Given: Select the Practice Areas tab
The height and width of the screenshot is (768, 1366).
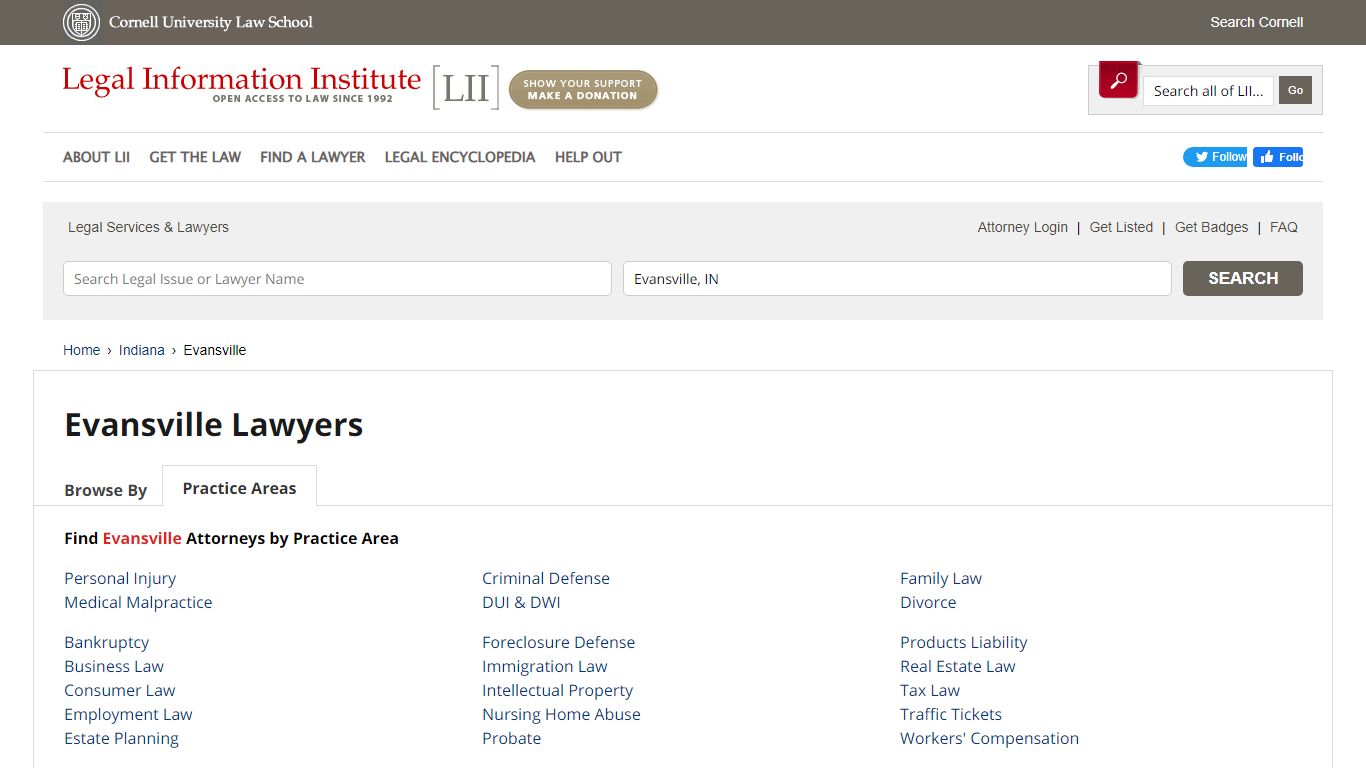Looking at the screenshot, I should 239,488.
